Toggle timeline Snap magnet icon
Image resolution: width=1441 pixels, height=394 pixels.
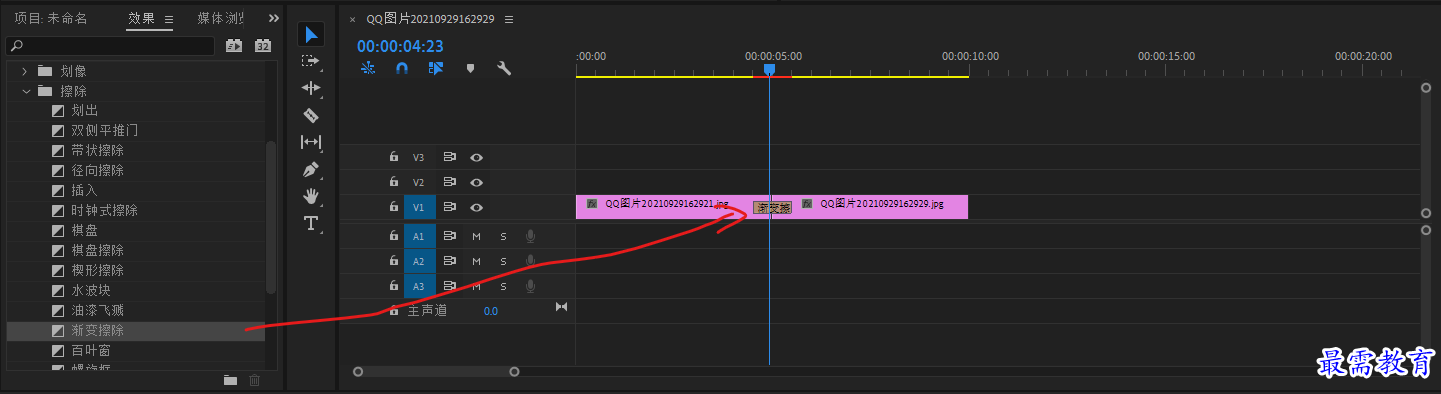coord(402,69)
